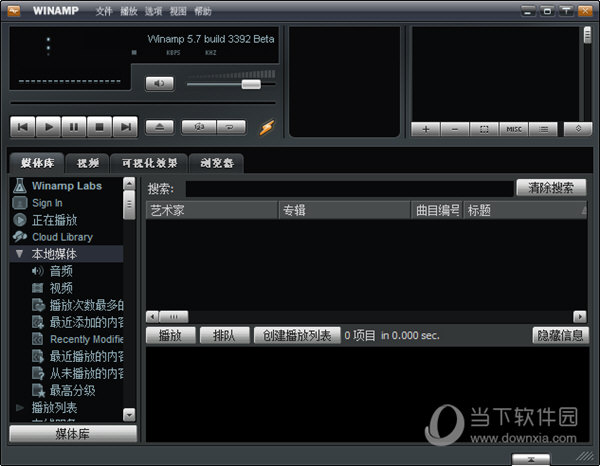Switch to the 可视化效果 tab
The image size is (600, 466).
coord(149,164)
